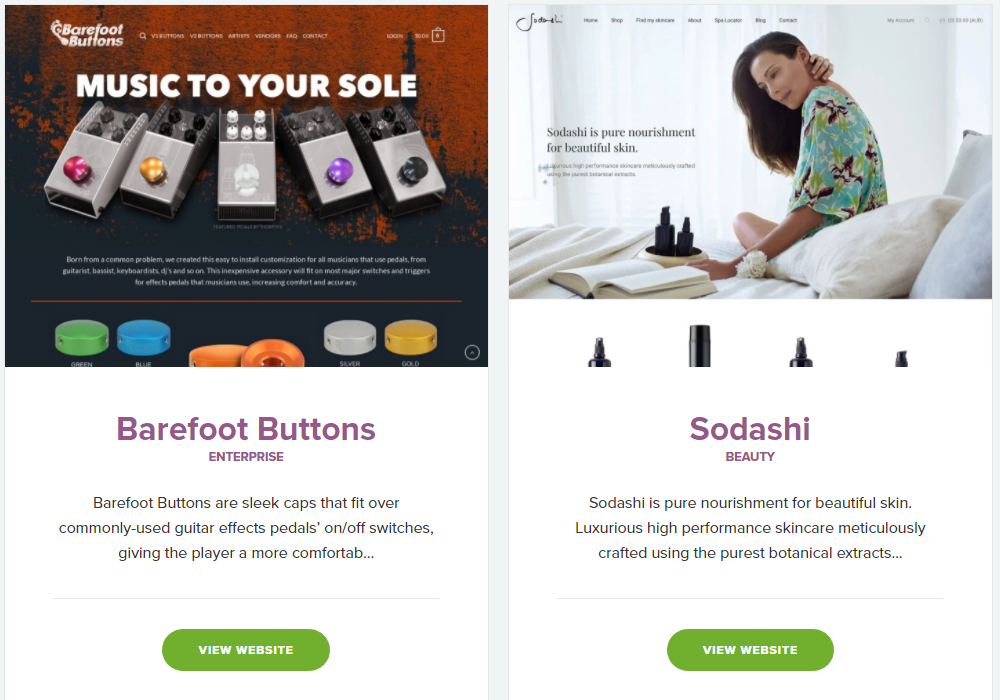Open the Artists menu item in Barefoot nav

239,36
